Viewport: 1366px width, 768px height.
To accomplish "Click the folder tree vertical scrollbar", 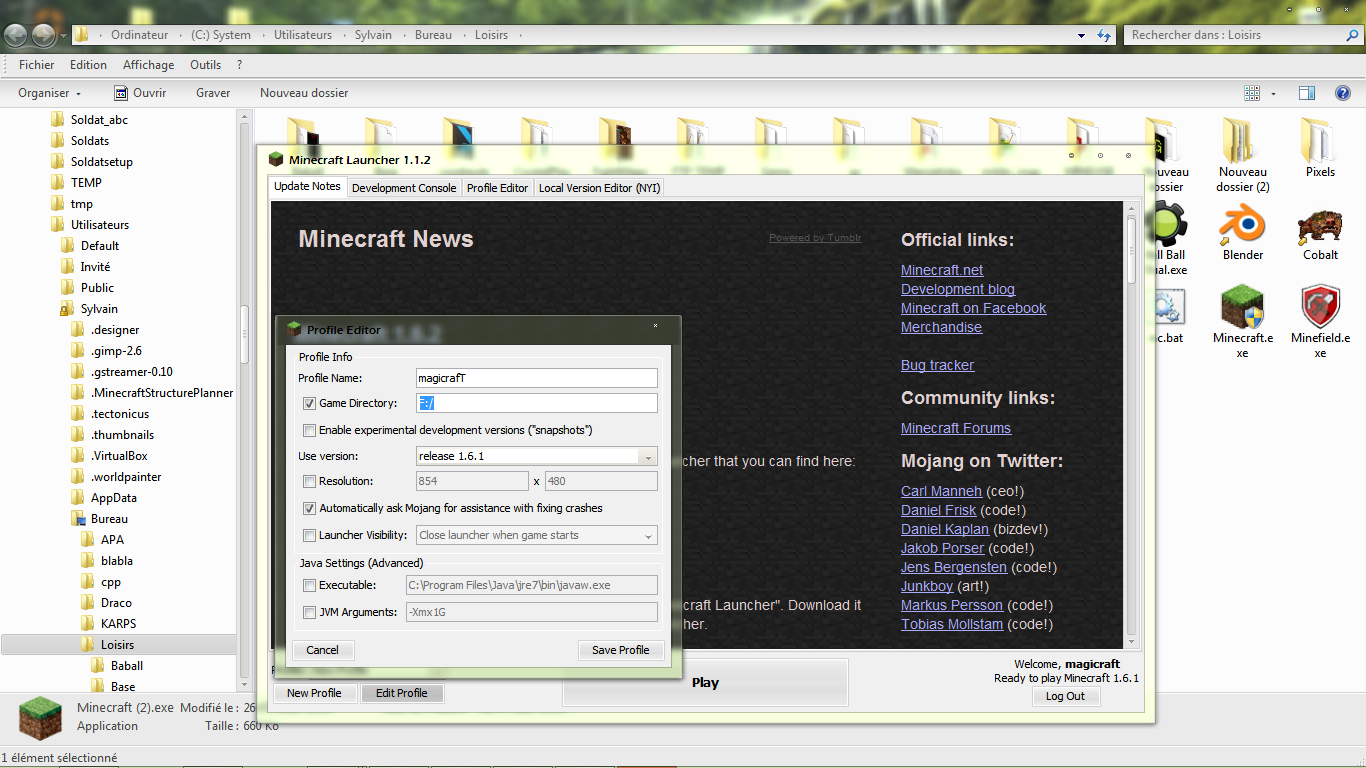I will pyautogui.click(x=244, y=400).
